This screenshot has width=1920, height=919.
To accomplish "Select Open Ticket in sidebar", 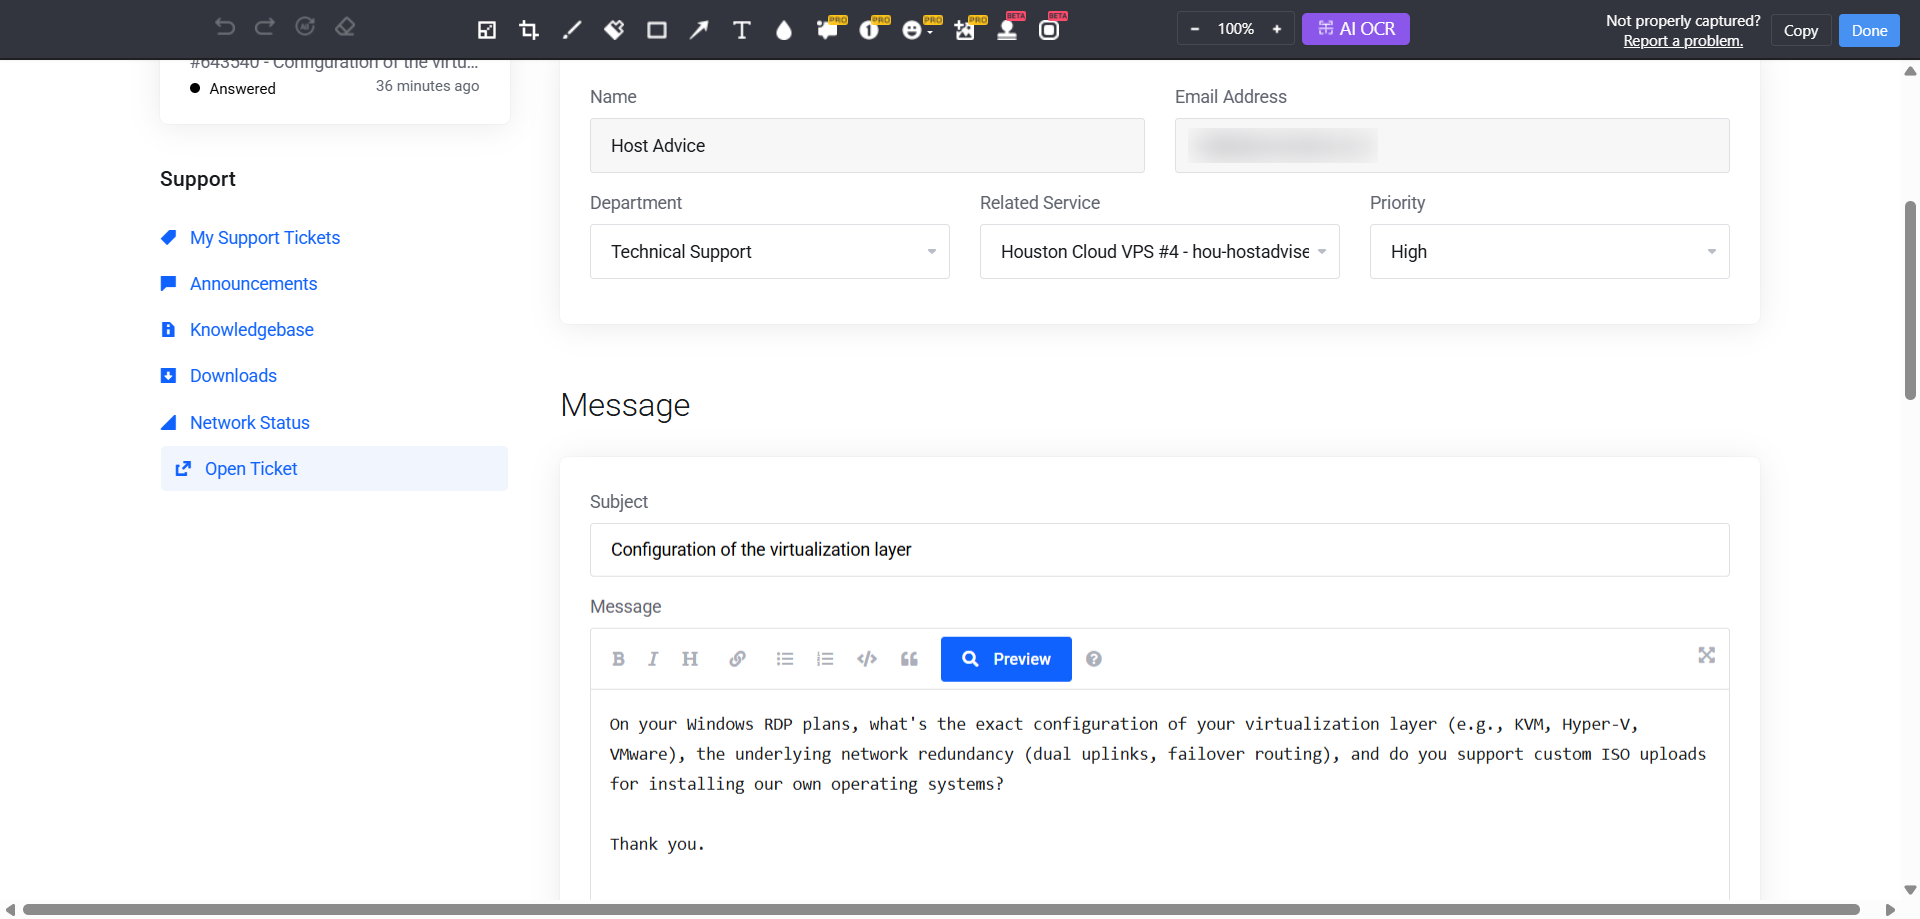I will pyautogui.click(x=334, y=469).
